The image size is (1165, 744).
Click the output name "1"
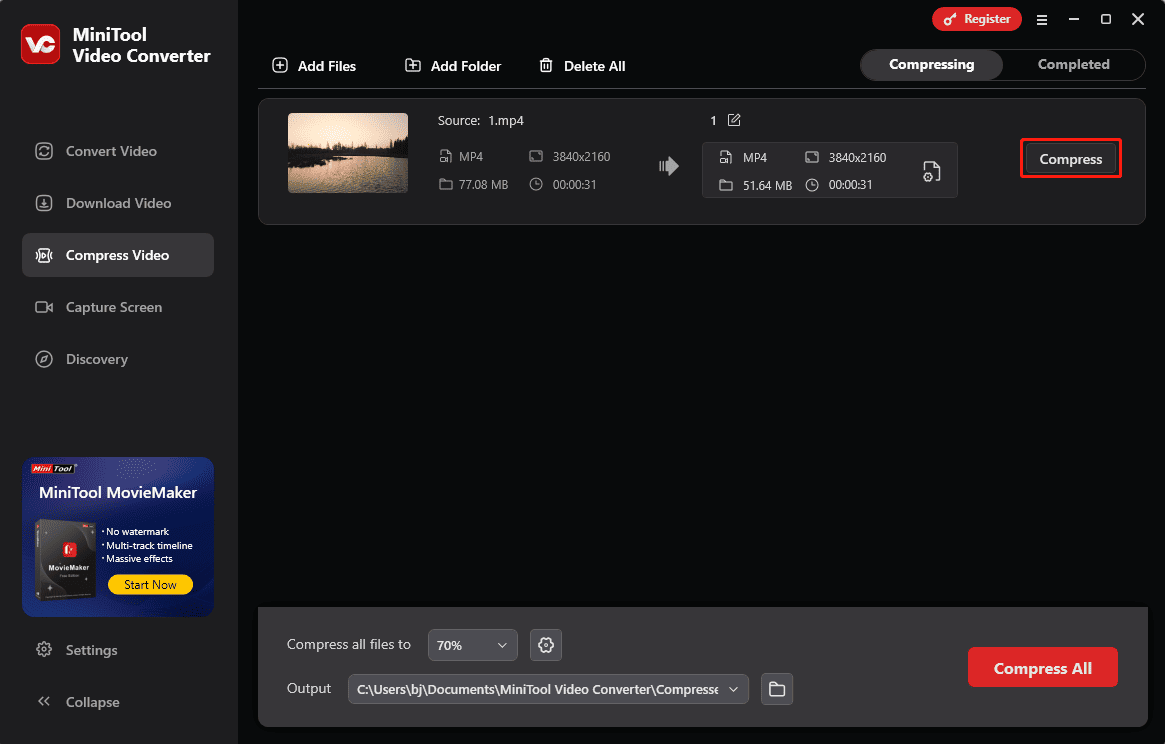click(x=713, y=120)
